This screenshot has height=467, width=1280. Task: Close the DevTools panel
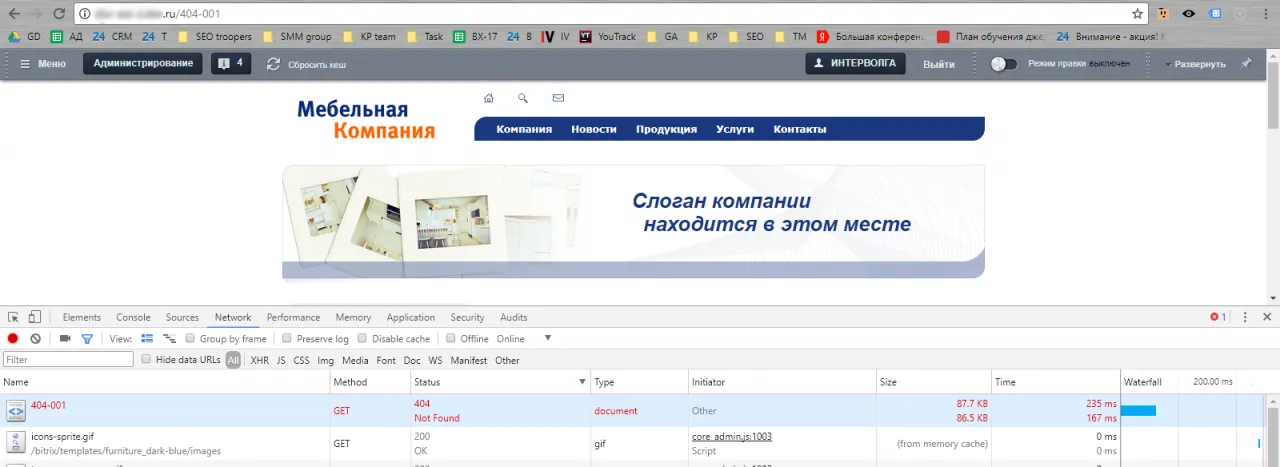[x=1267, y=317]
